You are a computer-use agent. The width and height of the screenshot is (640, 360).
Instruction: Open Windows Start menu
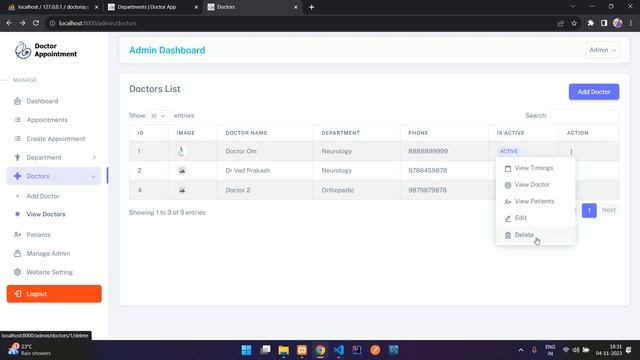click(x=247, y=350)
